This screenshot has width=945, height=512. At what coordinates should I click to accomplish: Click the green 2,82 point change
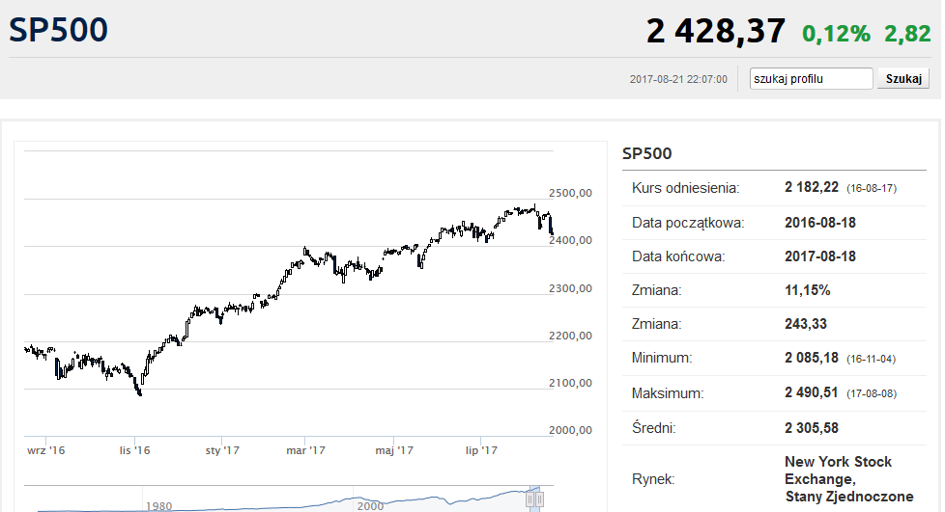tap(908, 34)
